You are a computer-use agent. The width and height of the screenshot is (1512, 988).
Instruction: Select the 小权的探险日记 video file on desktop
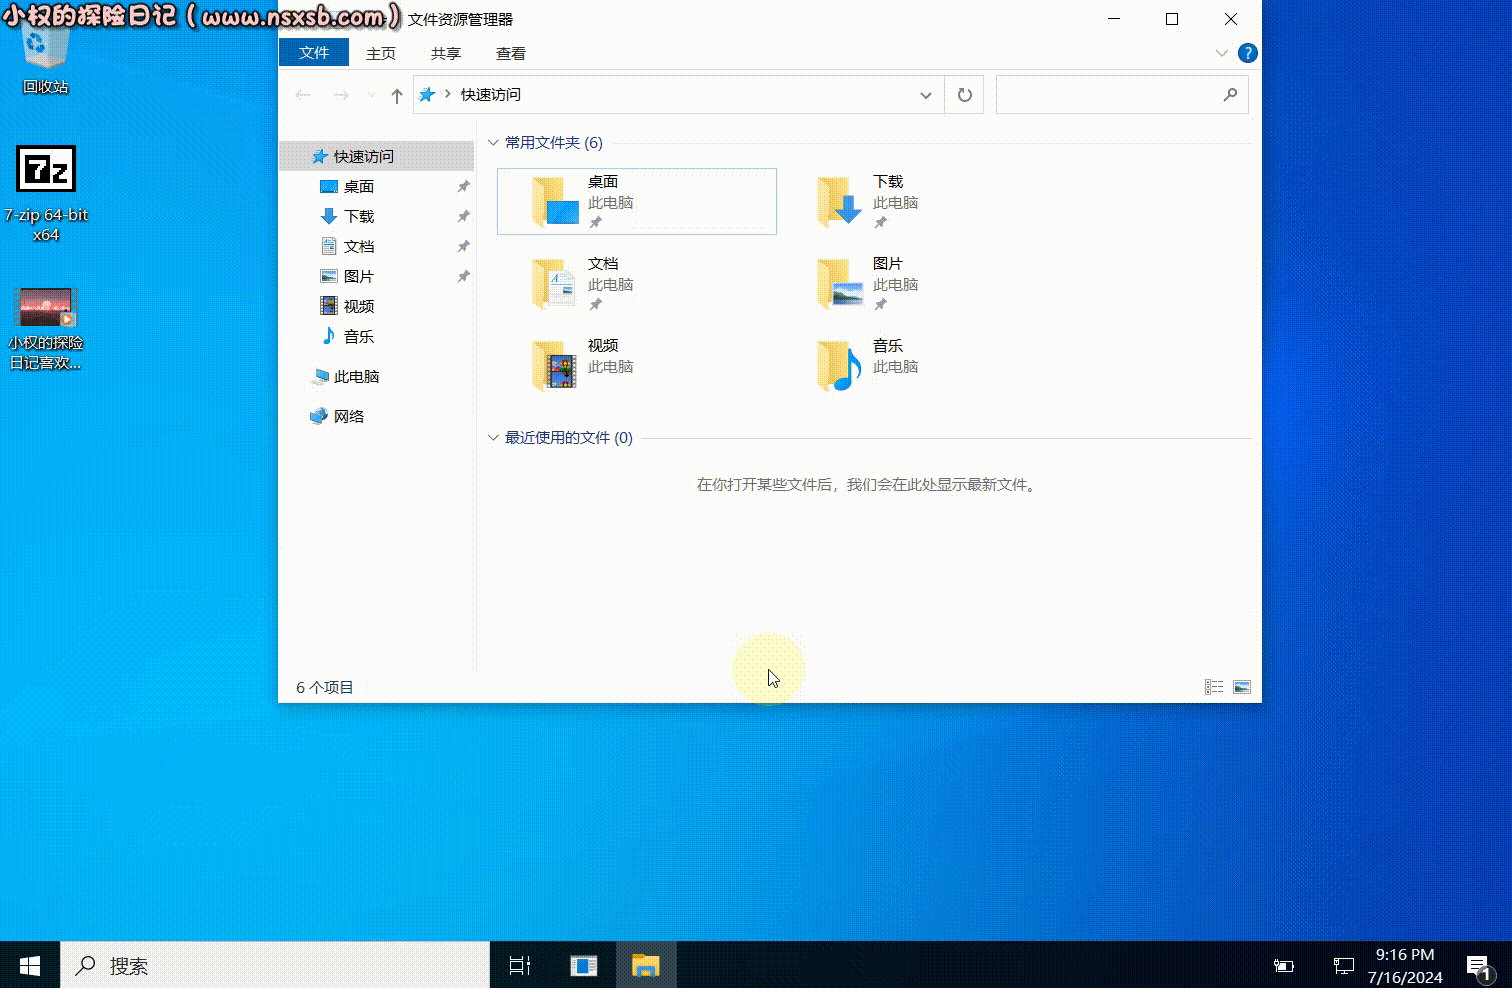point(46,330)
